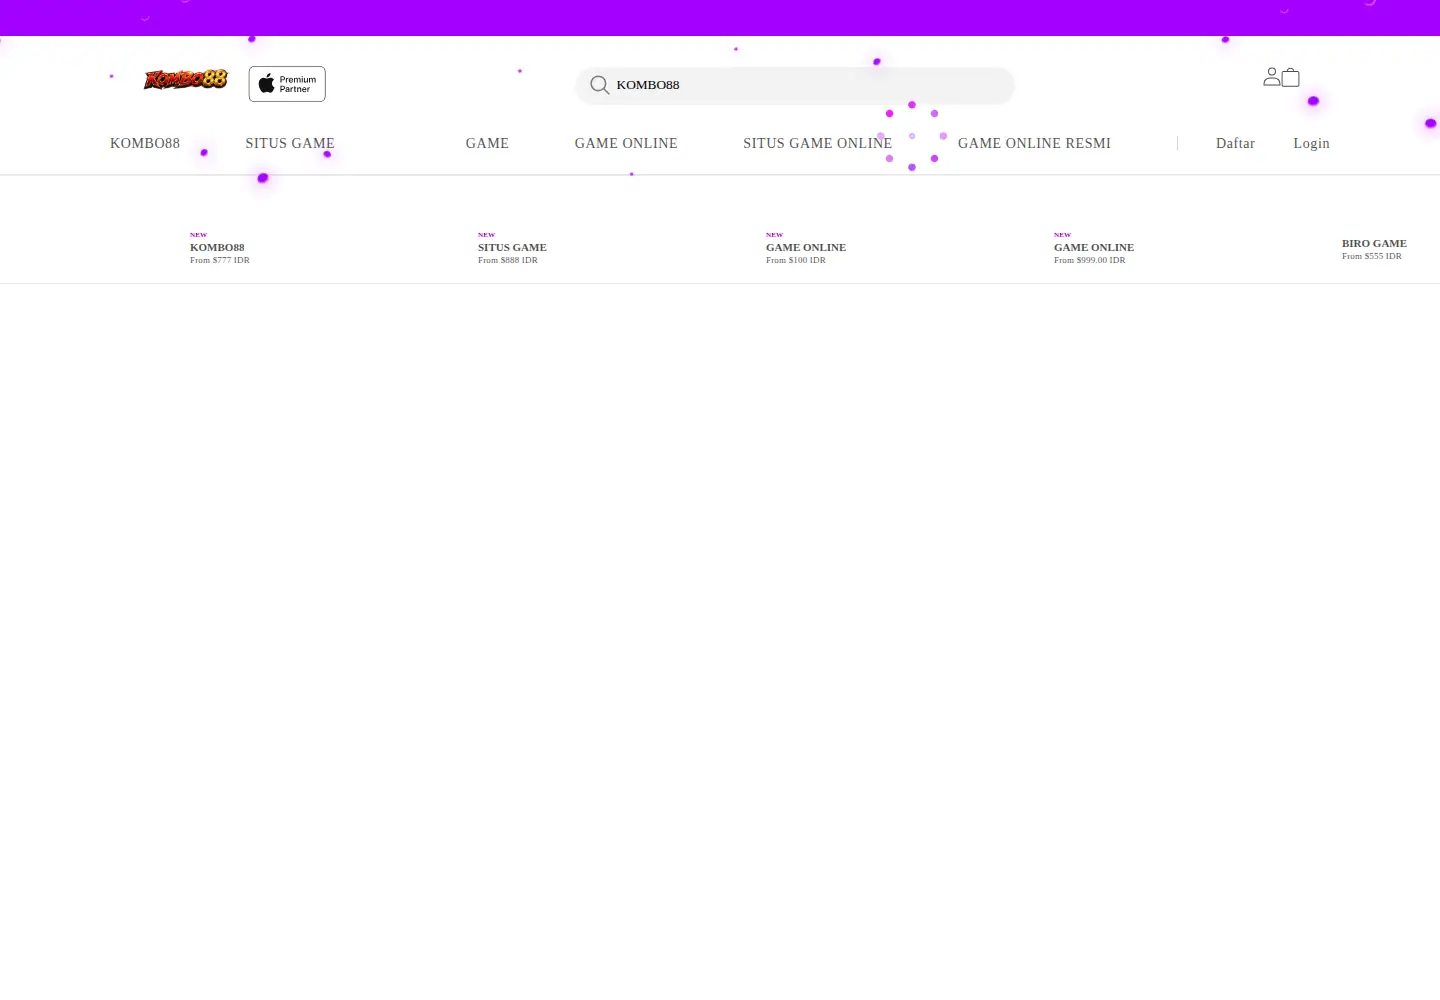Click the price text 'From $777 IDR'
1440x1000 pixels.
(220, 260)
